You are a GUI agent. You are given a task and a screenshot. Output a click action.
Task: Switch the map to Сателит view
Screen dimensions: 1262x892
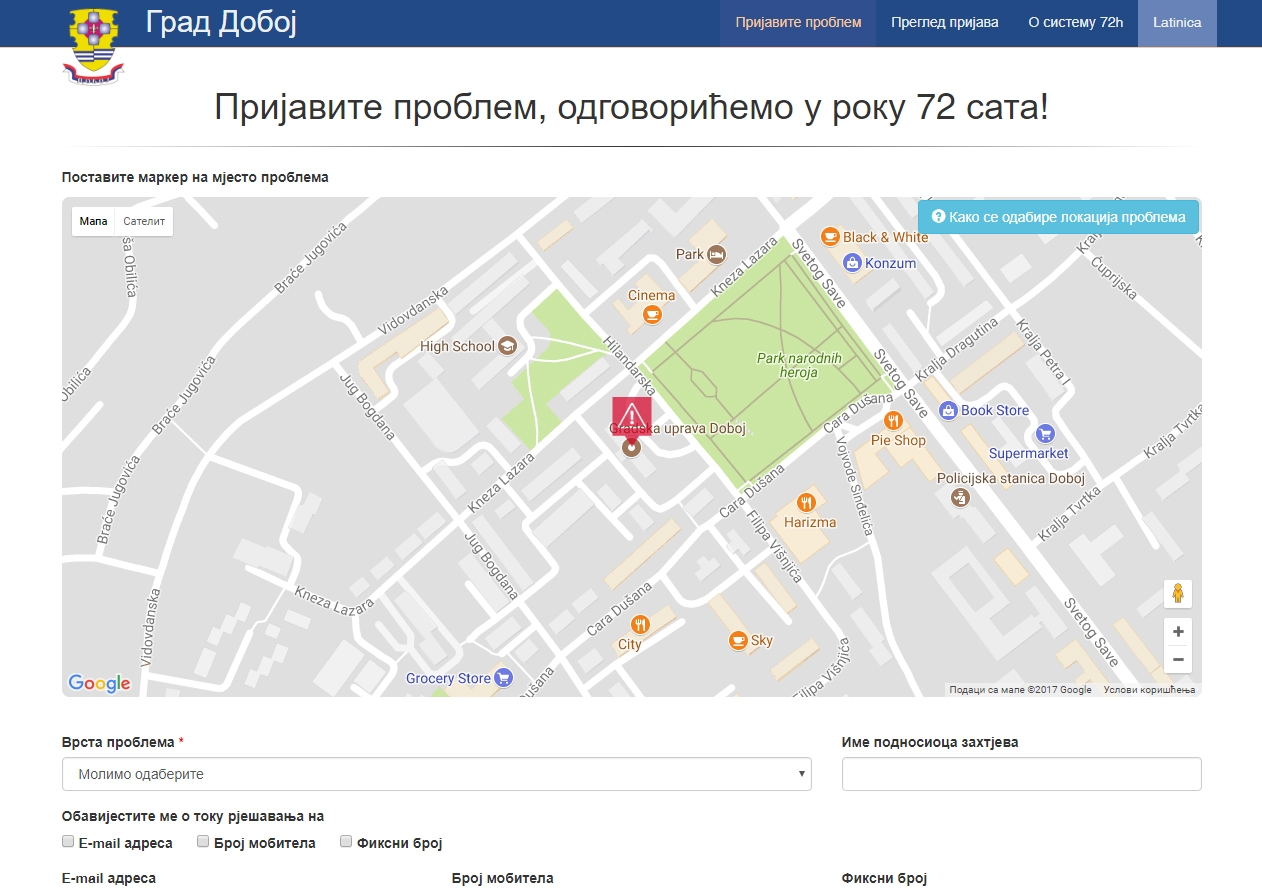pyautogui.click(x=142, y=221)
